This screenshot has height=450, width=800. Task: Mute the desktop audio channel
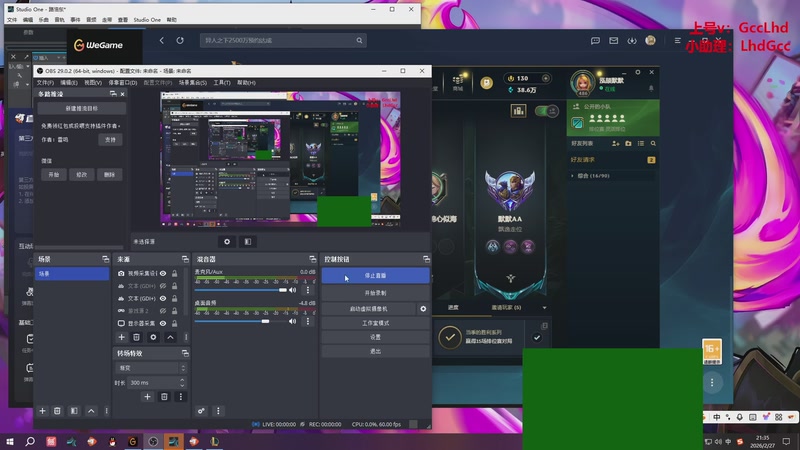[292, 321]
